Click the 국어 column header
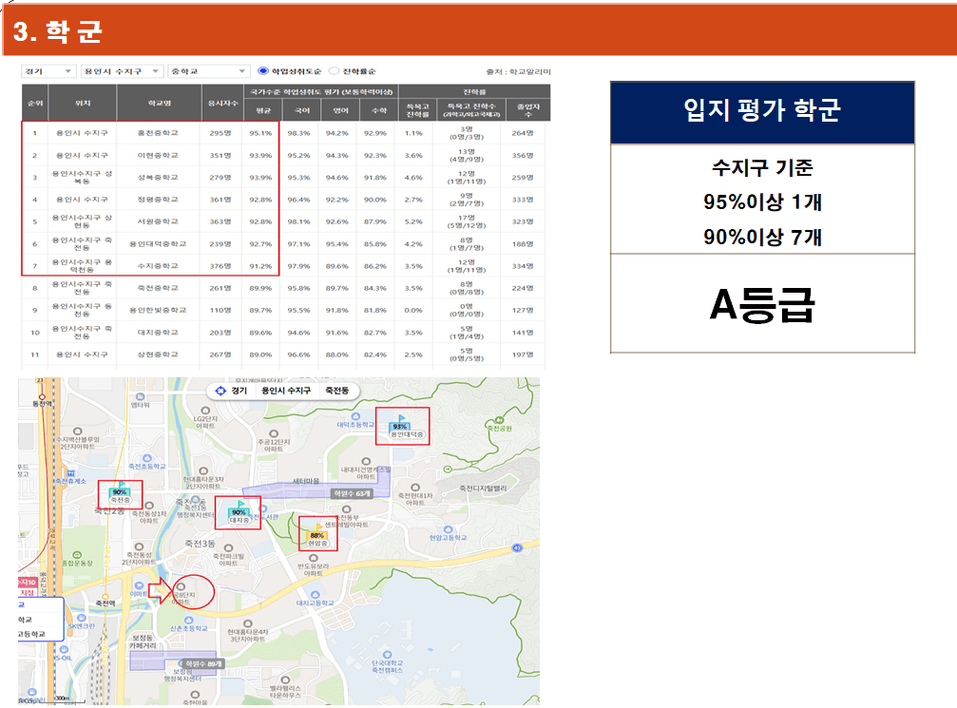 pyautogui.click(x=302, y=110)
